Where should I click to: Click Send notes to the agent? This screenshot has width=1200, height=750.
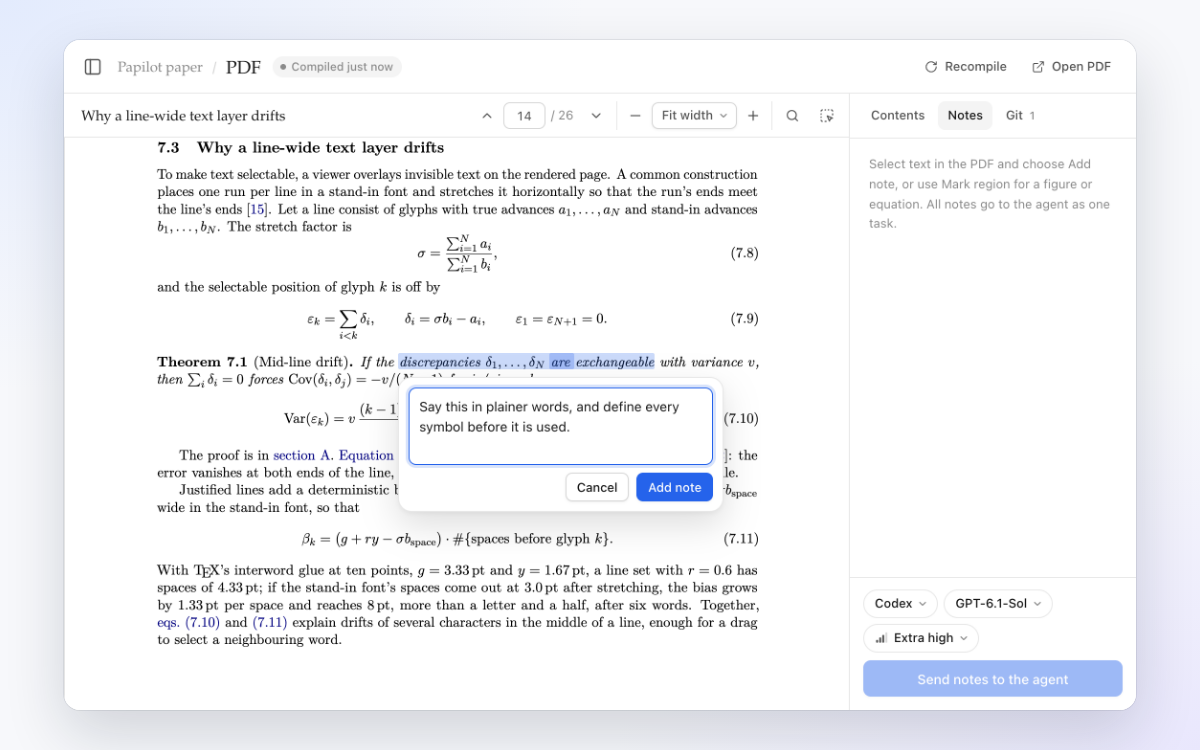[993, 679]
